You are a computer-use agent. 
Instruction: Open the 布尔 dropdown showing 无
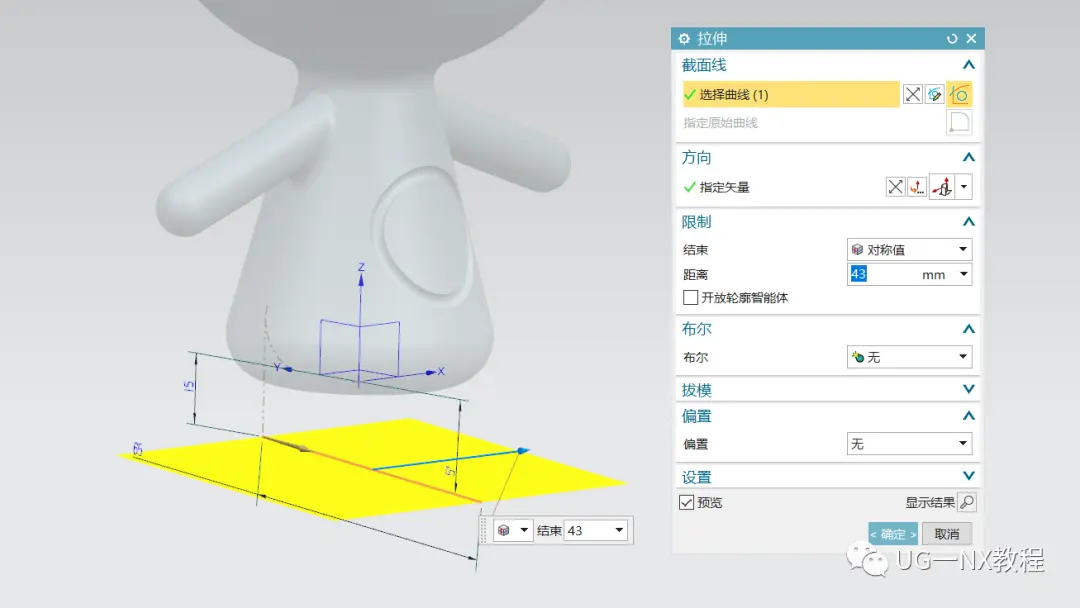[909, 357]
